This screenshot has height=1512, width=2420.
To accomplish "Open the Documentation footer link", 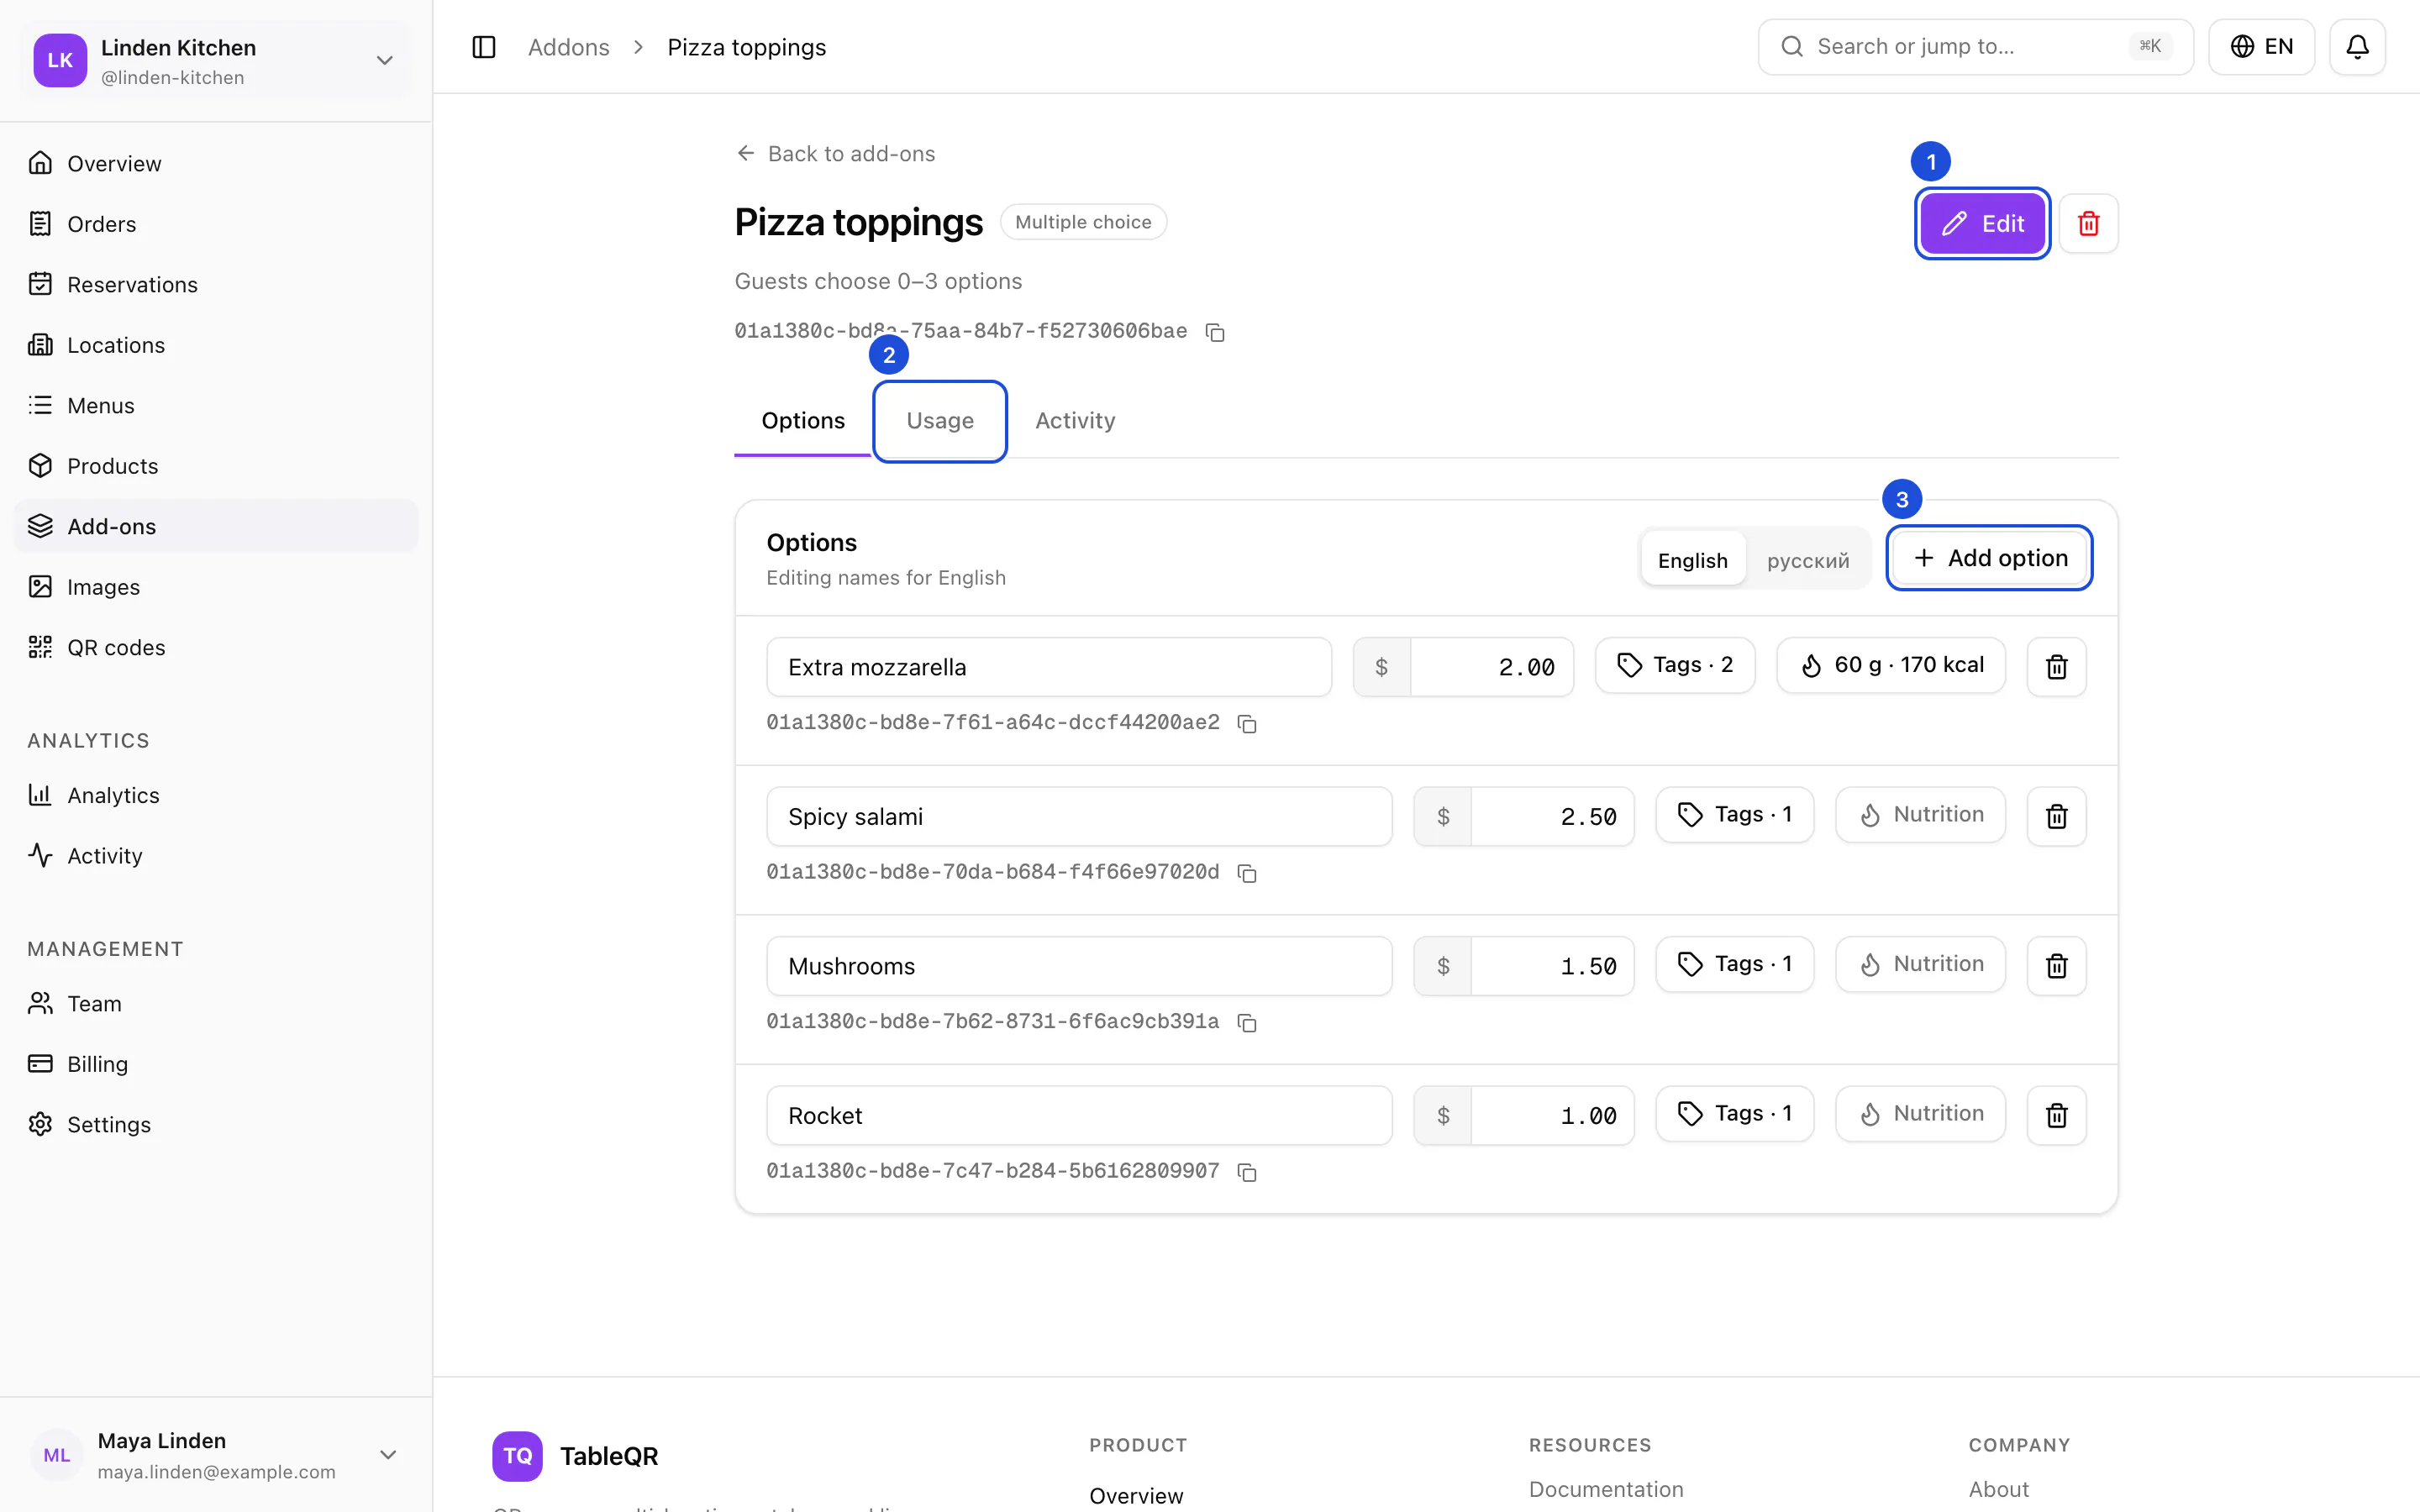I will coord(1606,1489).
